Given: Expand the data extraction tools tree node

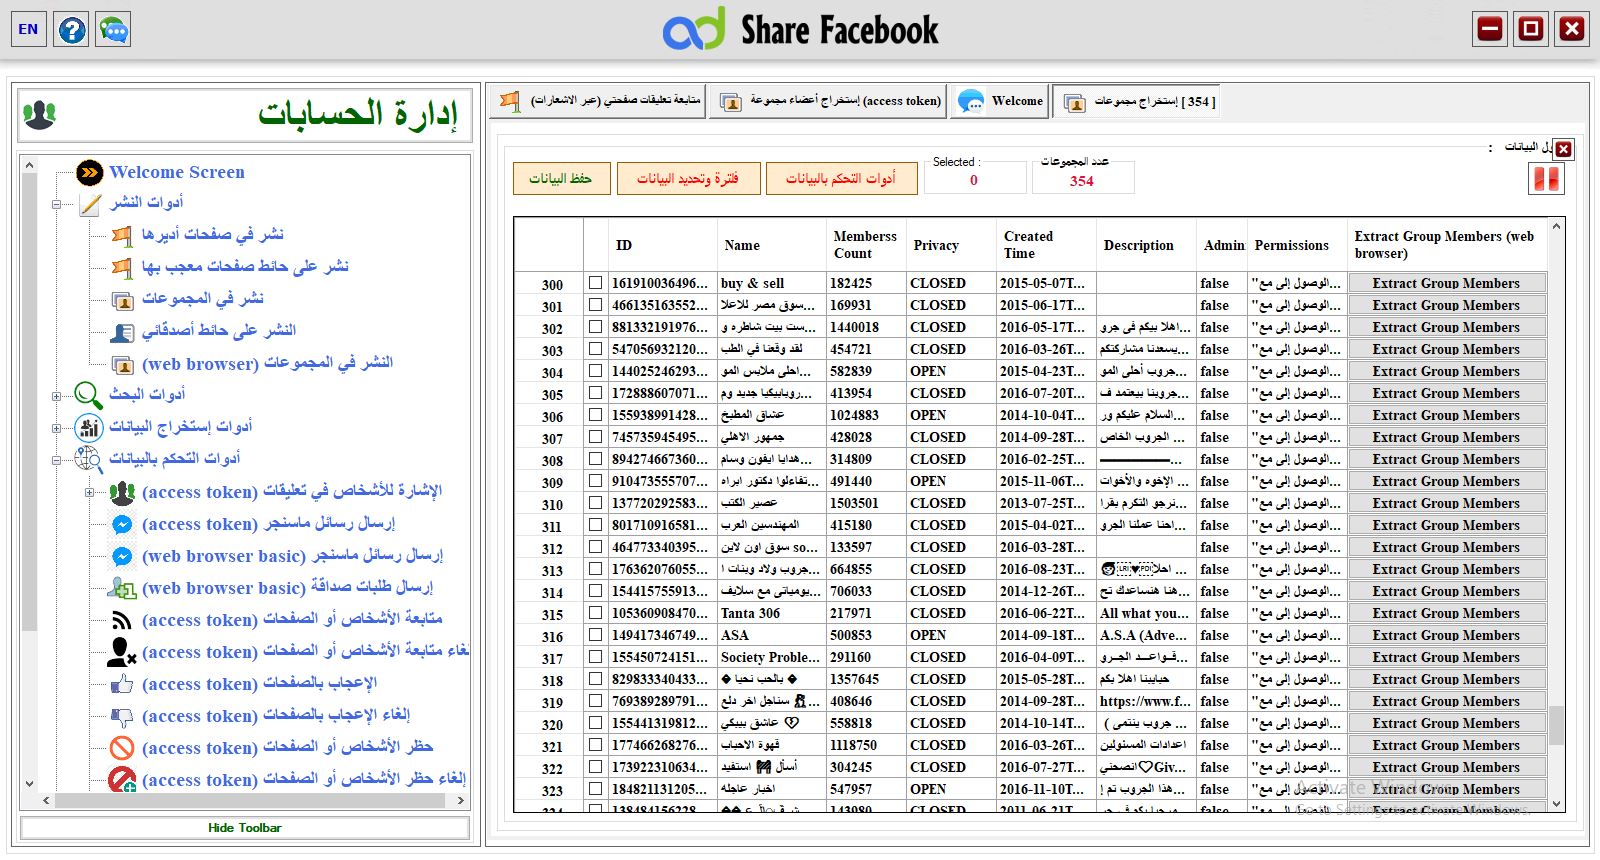Looking at the screenshot, I should [57, 428].
